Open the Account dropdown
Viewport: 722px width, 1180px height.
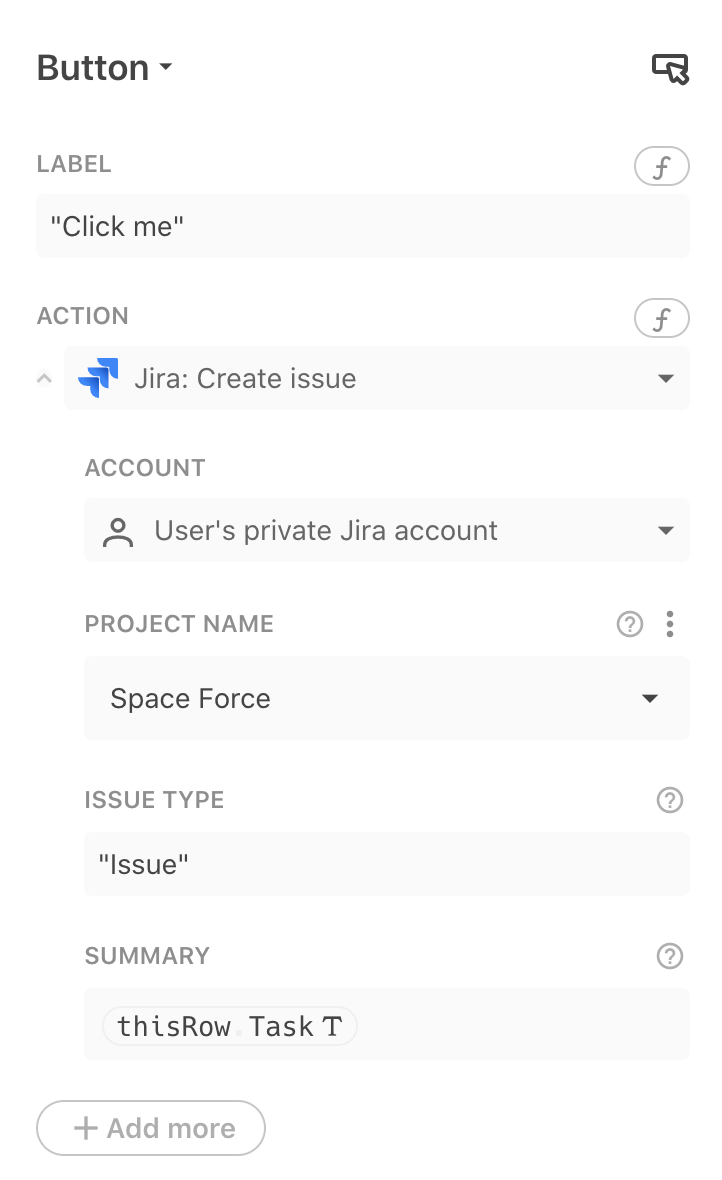pos(666,530)
